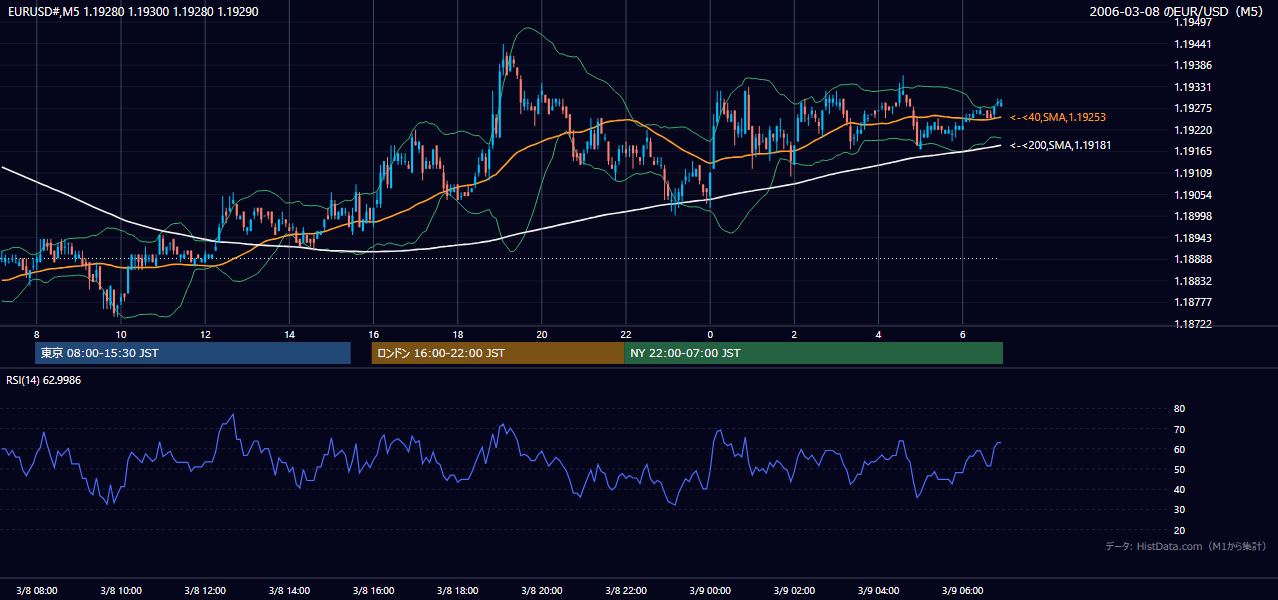1278x600 pixels.
Task: Click price axis value 1.19331
Action: click(1193, 88)
